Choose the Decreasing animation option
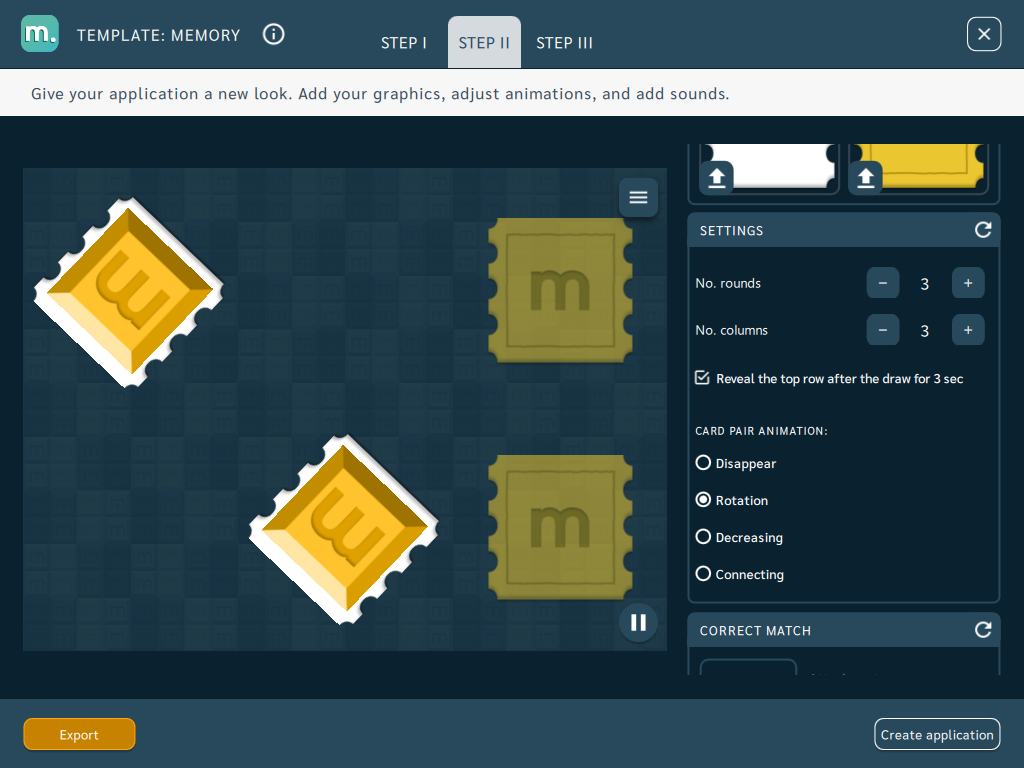This screenshot has height=768, width=1024. (703, 537)
